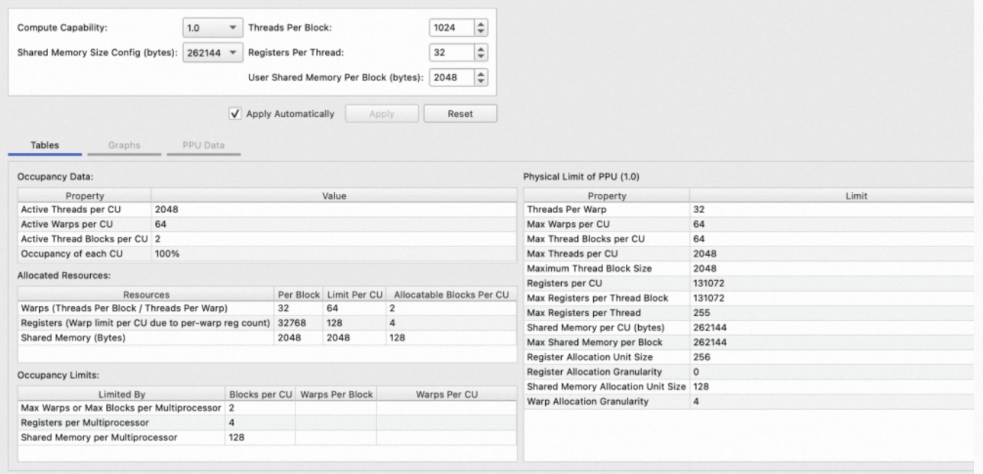Image resolution: width=983 pixels, height=474 pixels.
Task: Click Allocatable Blocks Per CU column header
Action: tap(451, 294)
